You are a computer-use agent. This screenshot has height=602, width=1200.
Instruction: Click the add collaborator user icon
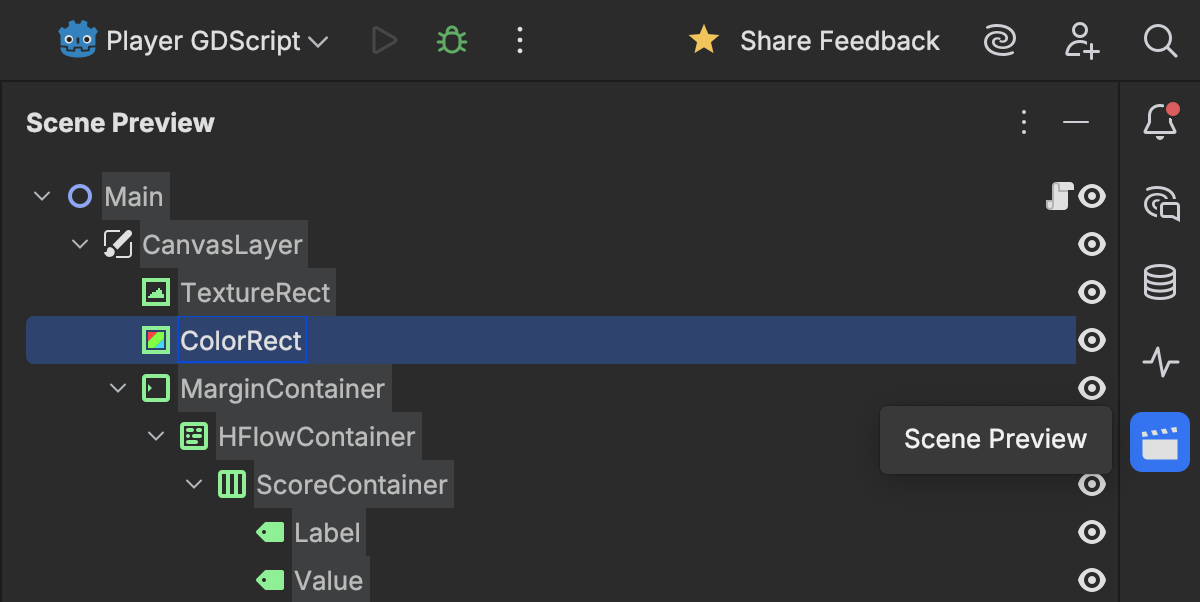pos(1081,41)
